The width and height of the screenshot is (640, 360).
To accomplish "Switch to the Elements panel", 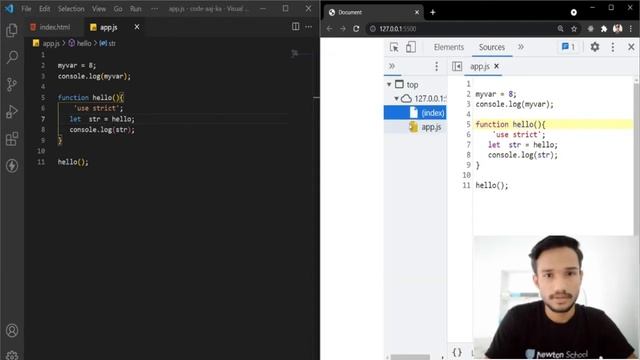I will (x=449, y=47).
